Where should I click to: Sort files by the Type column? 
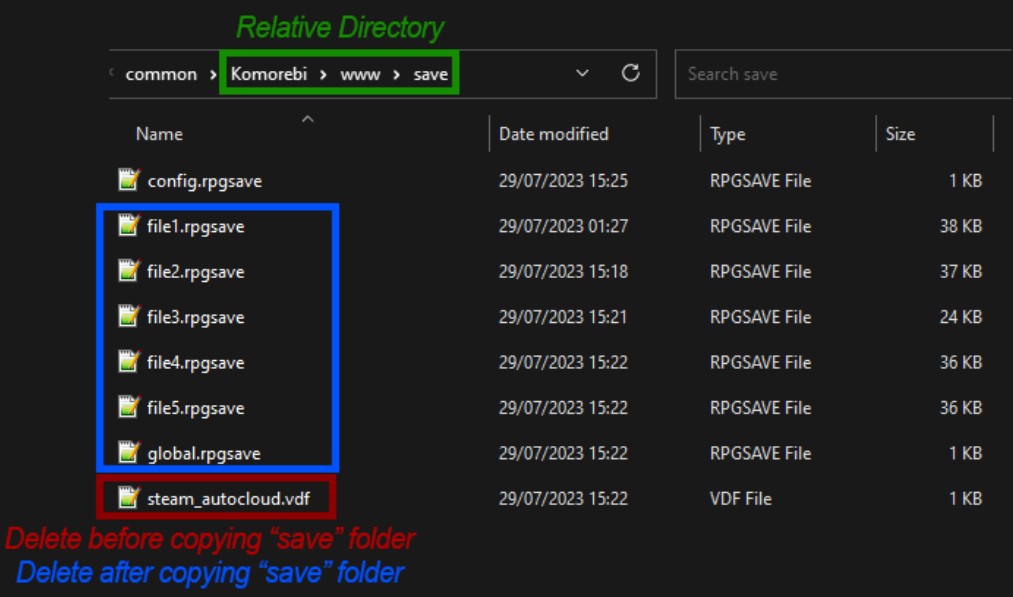(727, 134)
